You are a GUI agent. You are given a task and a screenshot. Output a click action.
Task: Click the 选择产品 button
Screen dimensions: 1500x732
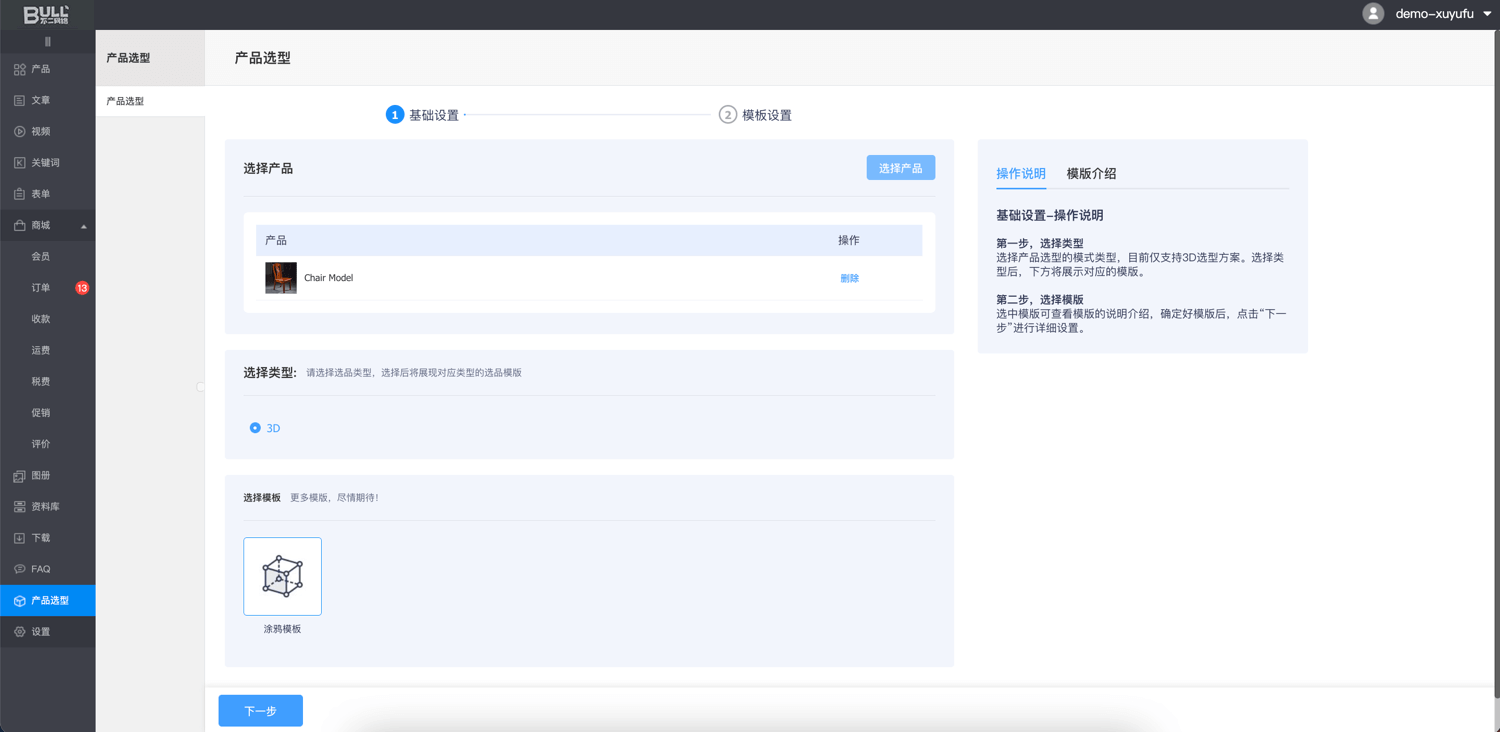[x=900, y=168]
